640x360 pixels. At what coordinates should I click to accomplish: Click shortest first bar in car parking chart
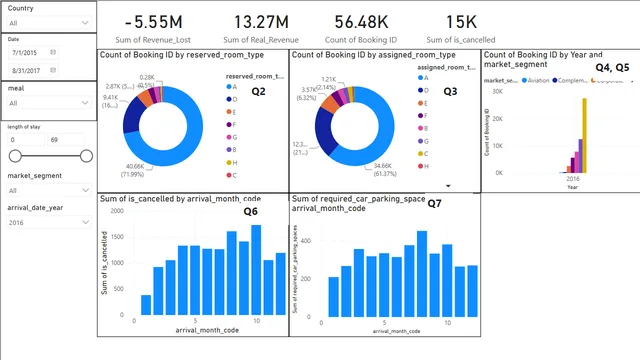(x=333, y=297)
